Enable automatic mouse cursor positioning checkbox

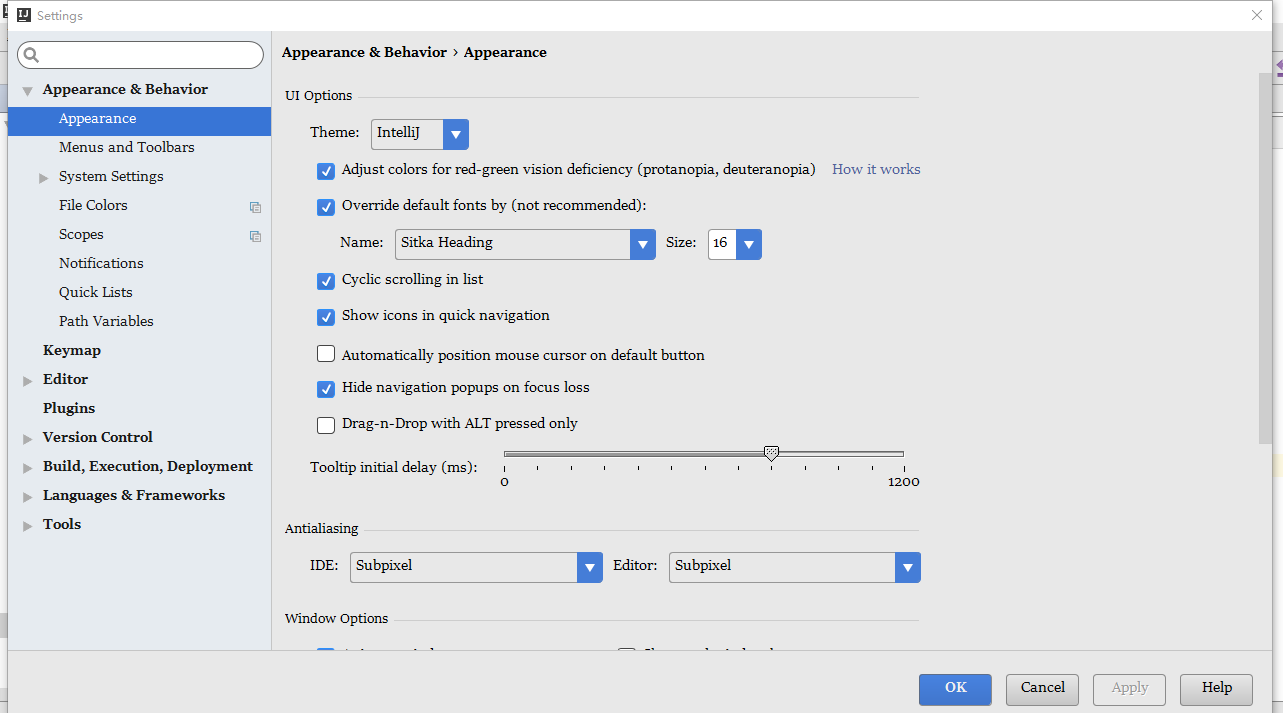(x=326, y=354)
